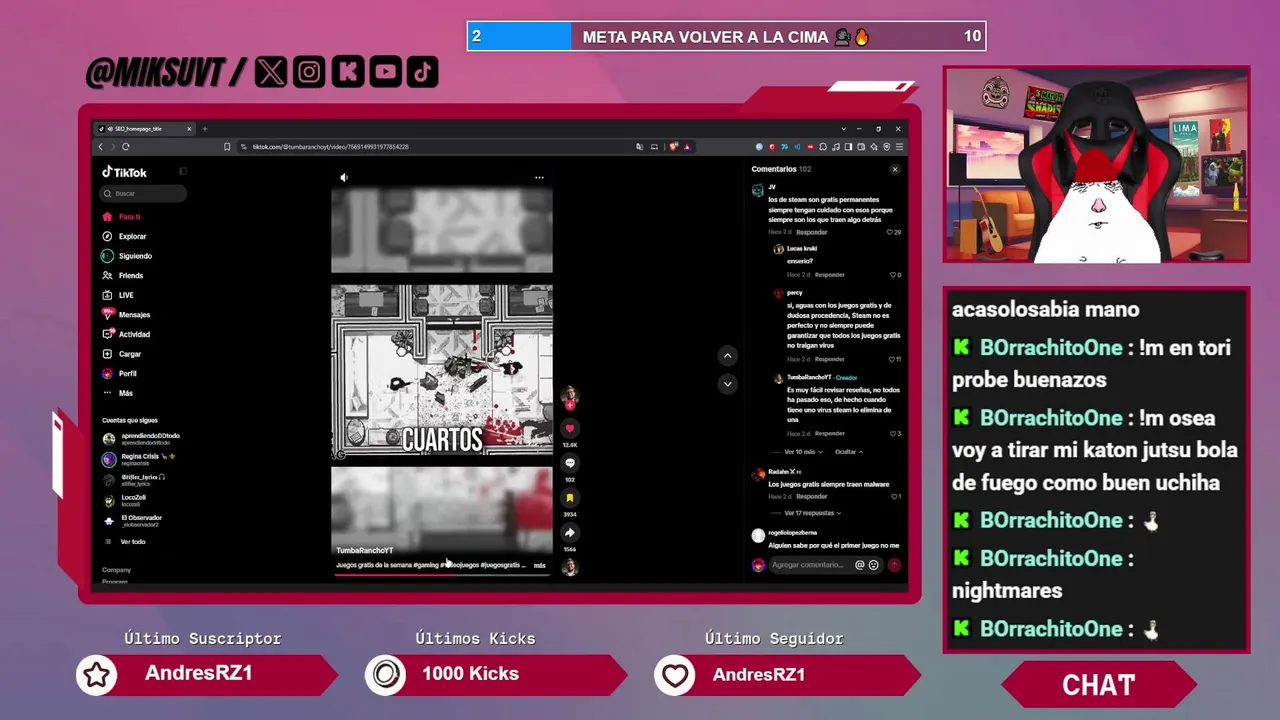Like TumbaRanchoYT's creator reply
This screenshot has width=1280, height=720.
tap(895, 434)
